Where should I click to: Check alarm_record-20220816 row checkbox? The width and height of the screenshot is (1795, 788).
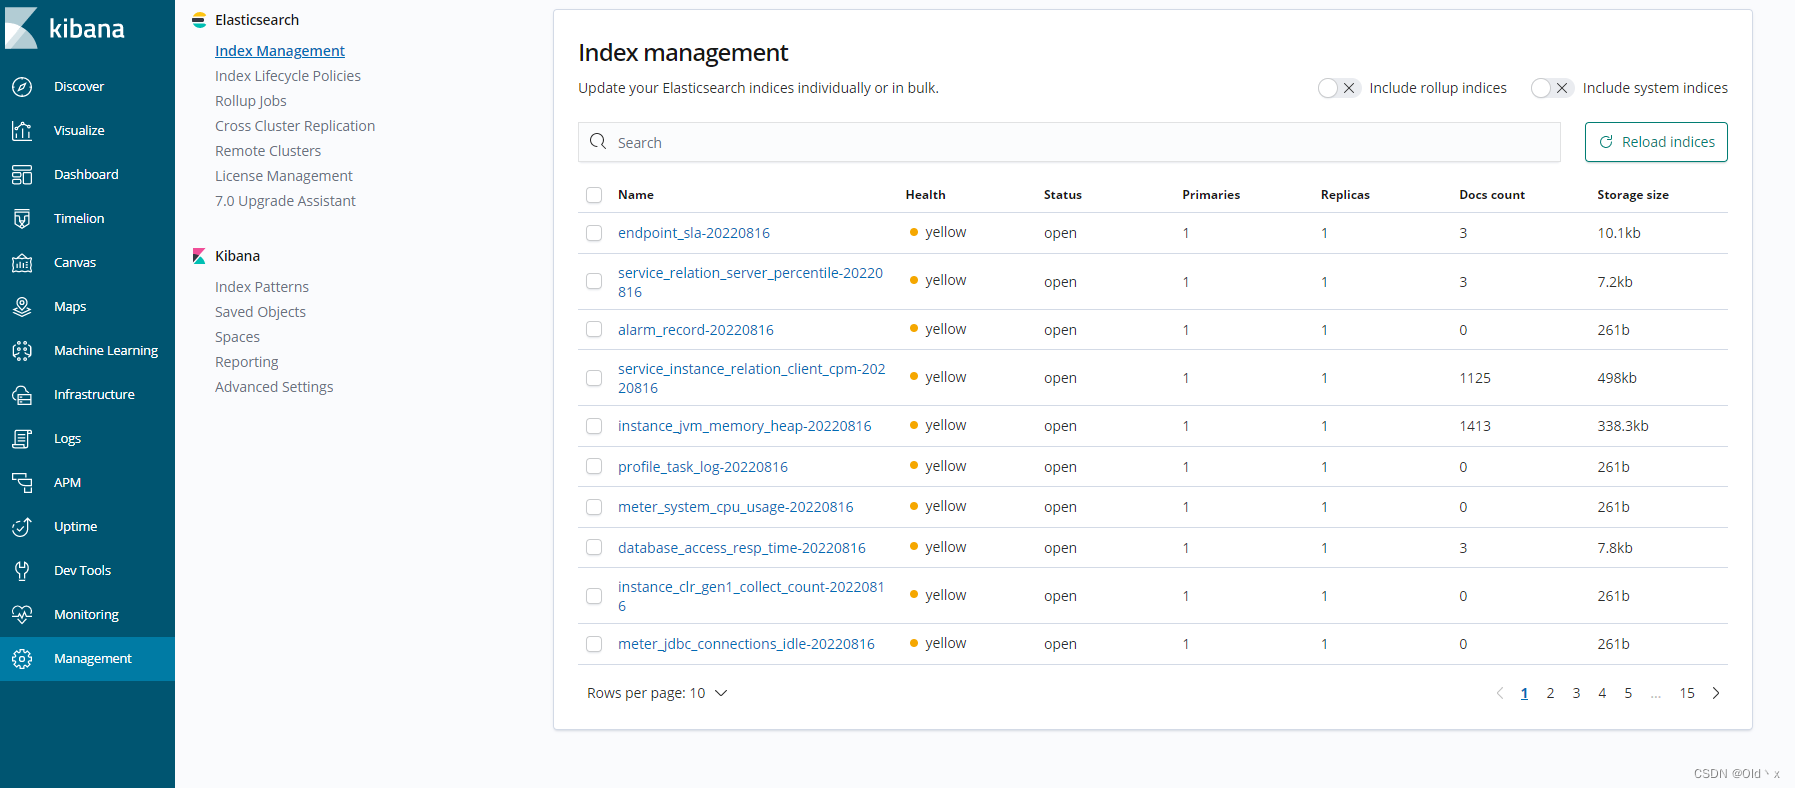(x=594, y=330)
